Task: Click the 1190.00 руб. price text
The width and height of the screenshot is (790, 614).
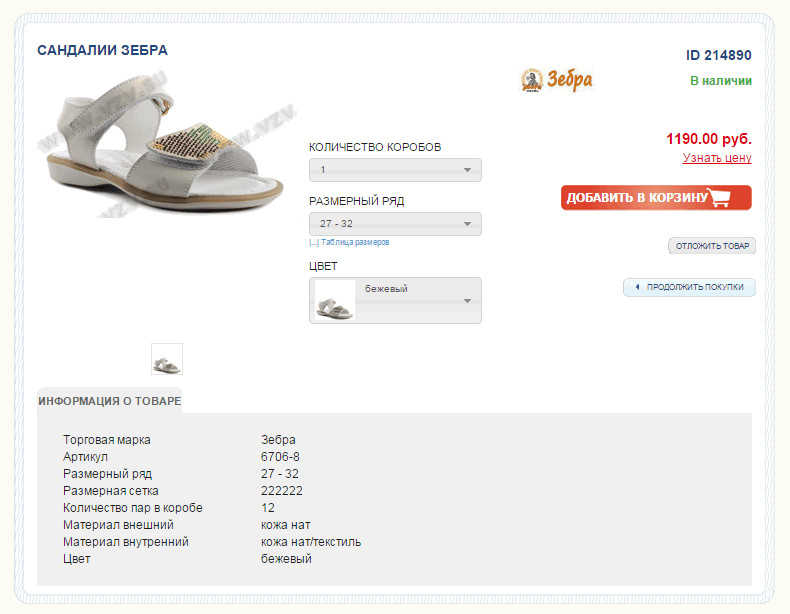Action: (x=709, y=139)
